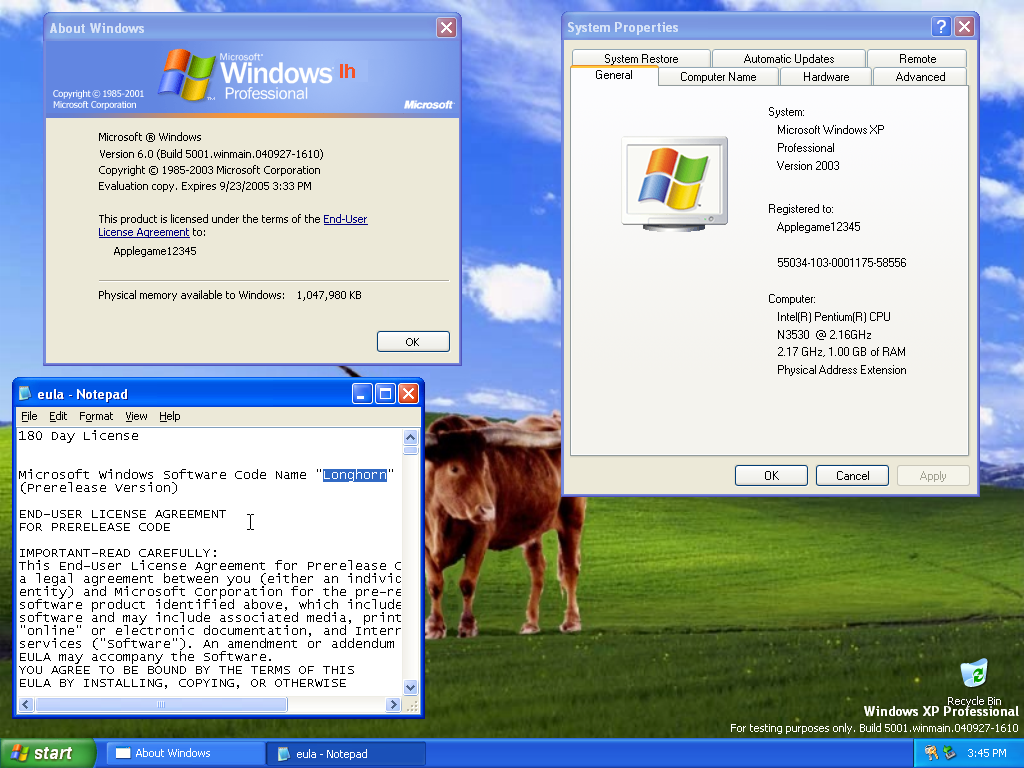Click the Notepad icon in eula title bar
The image size is (1024, 768).
[x=25, y=393]
